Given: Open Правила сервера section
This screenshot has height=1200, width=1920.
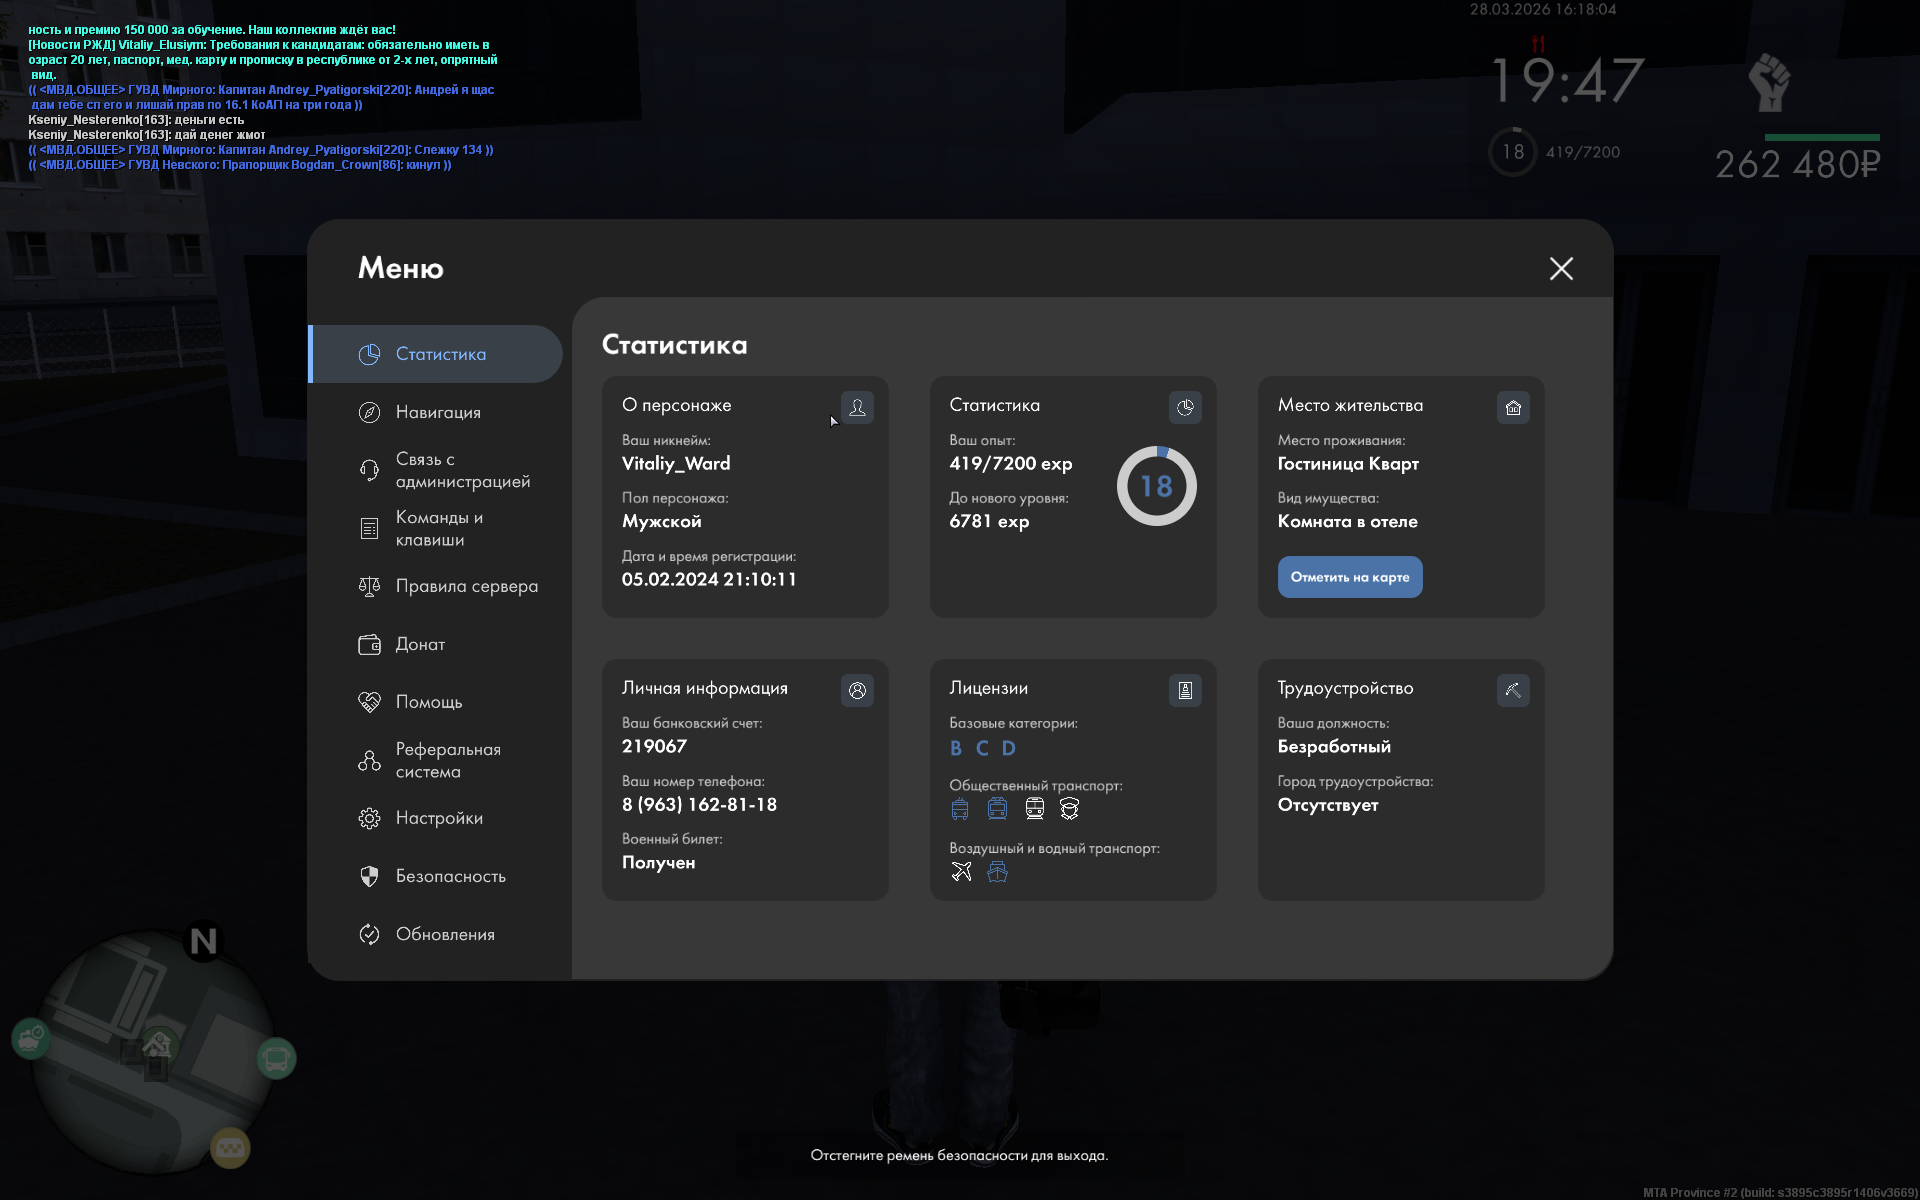Looking at the screenshot, I should 466,586.
